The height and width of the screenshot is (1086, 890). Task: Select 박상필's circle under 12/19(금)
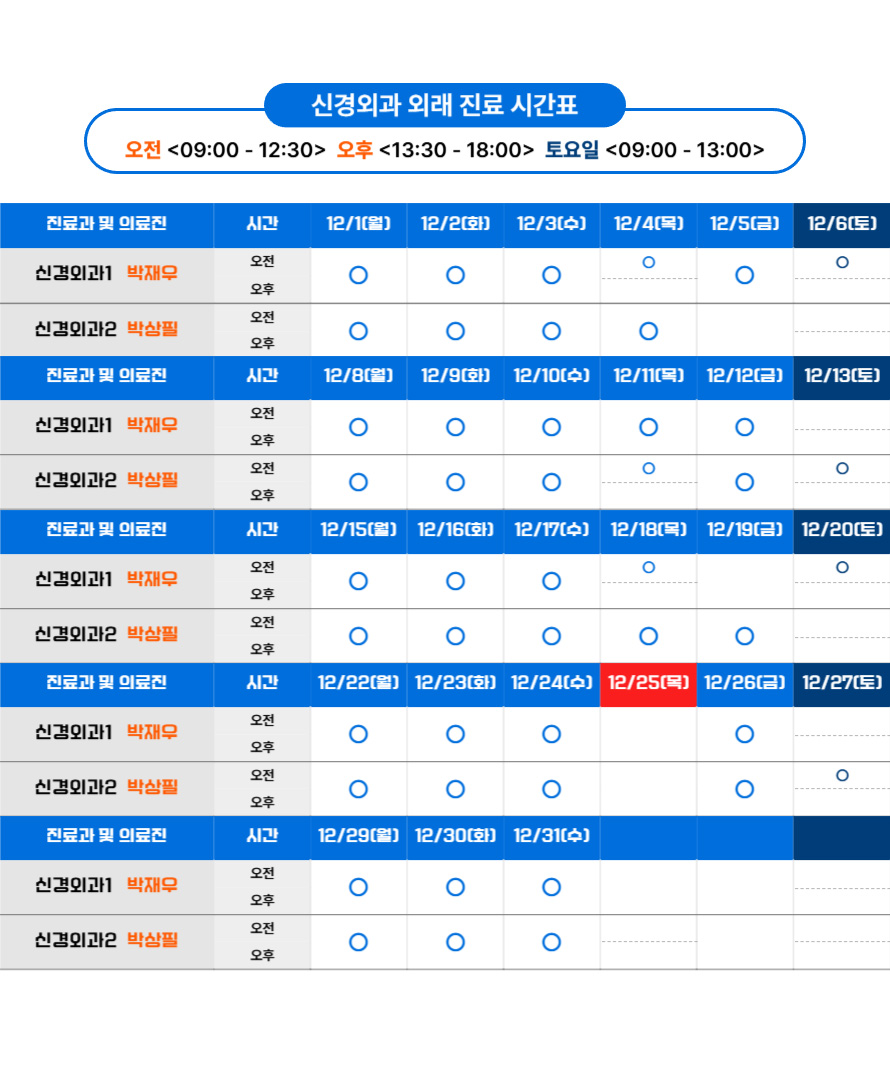(744, 636)
